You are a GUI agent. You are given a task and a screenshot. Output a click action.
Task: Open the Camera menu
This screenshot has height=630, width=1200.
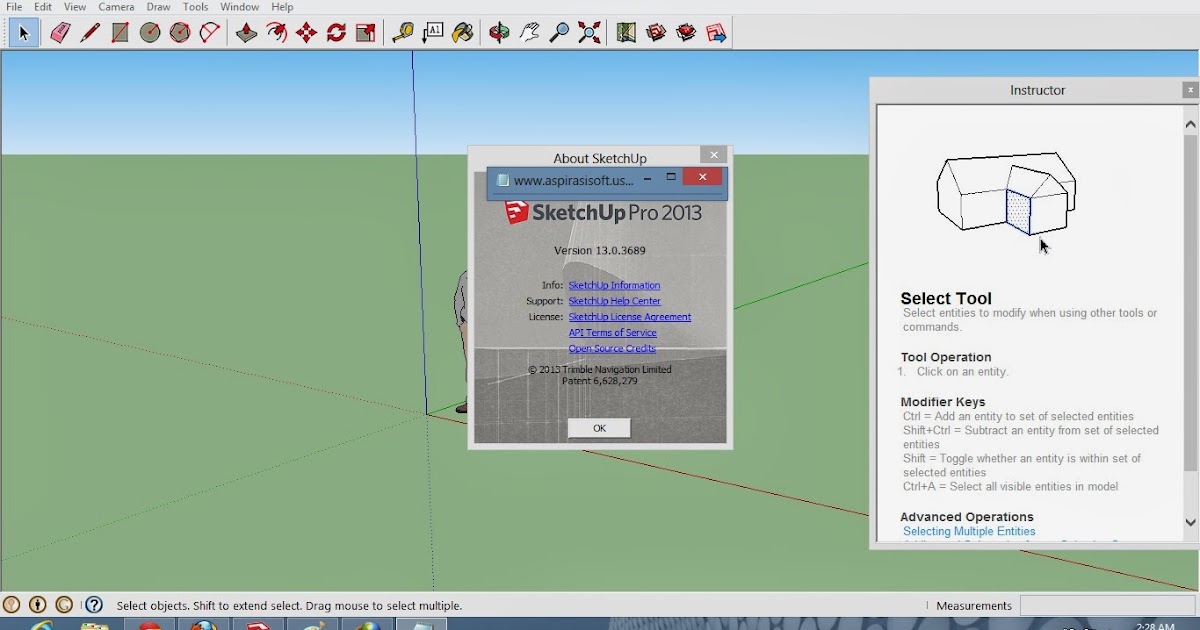click(116, 7)
